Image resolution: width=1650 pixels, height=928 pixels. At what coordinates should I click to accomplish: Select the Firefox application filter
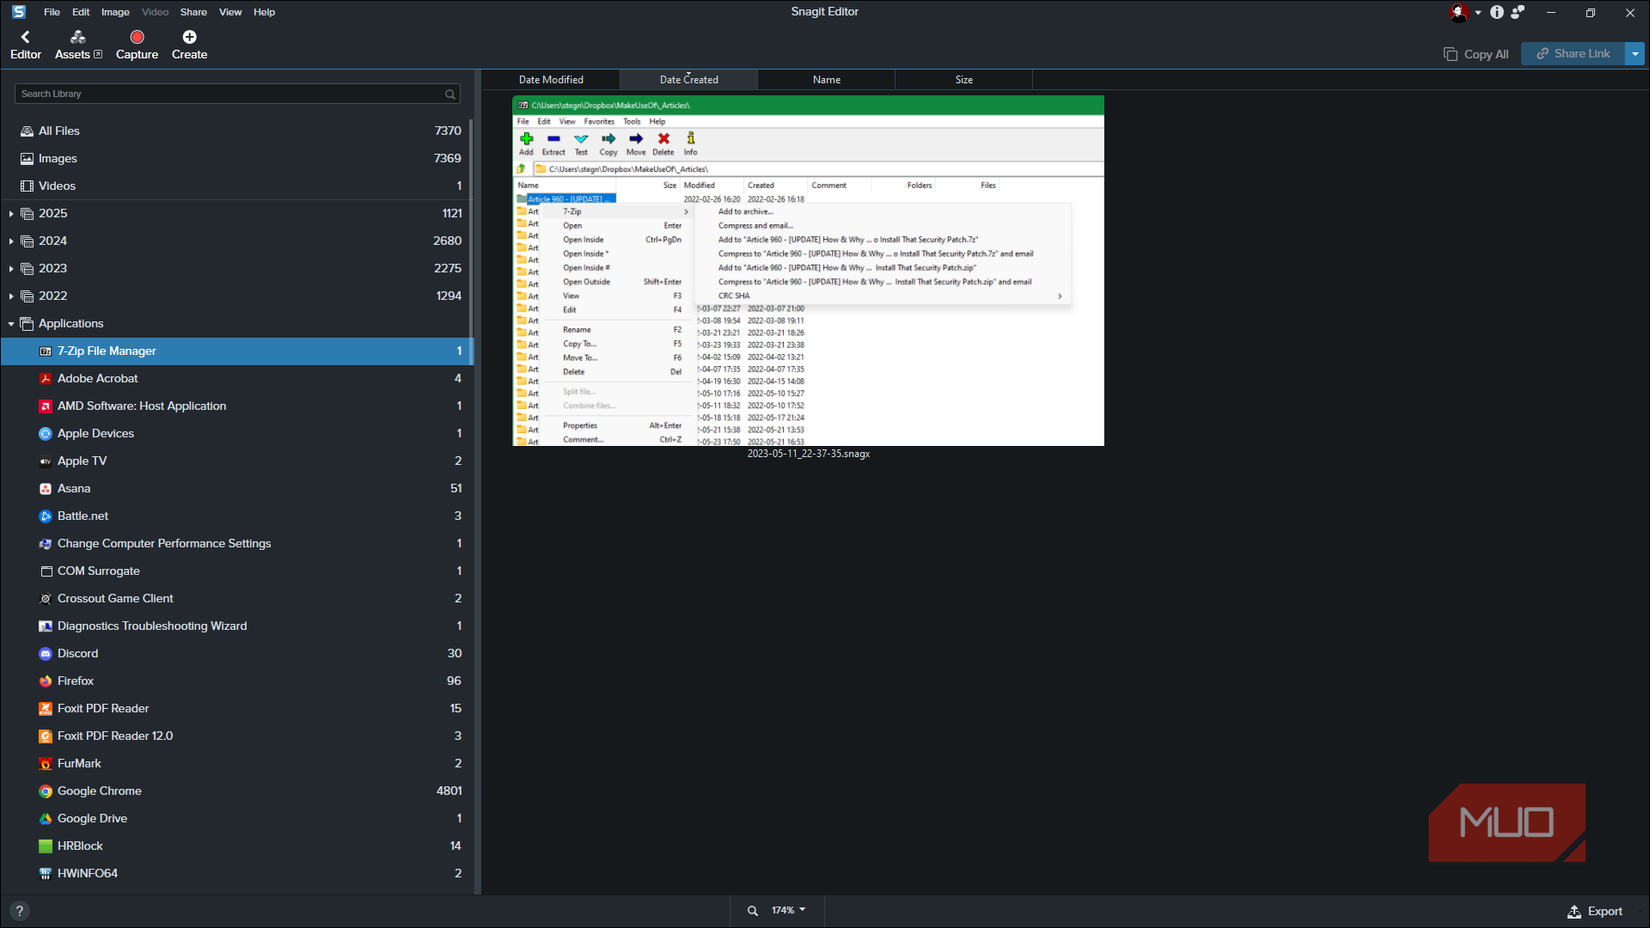(x=76, y=681)
